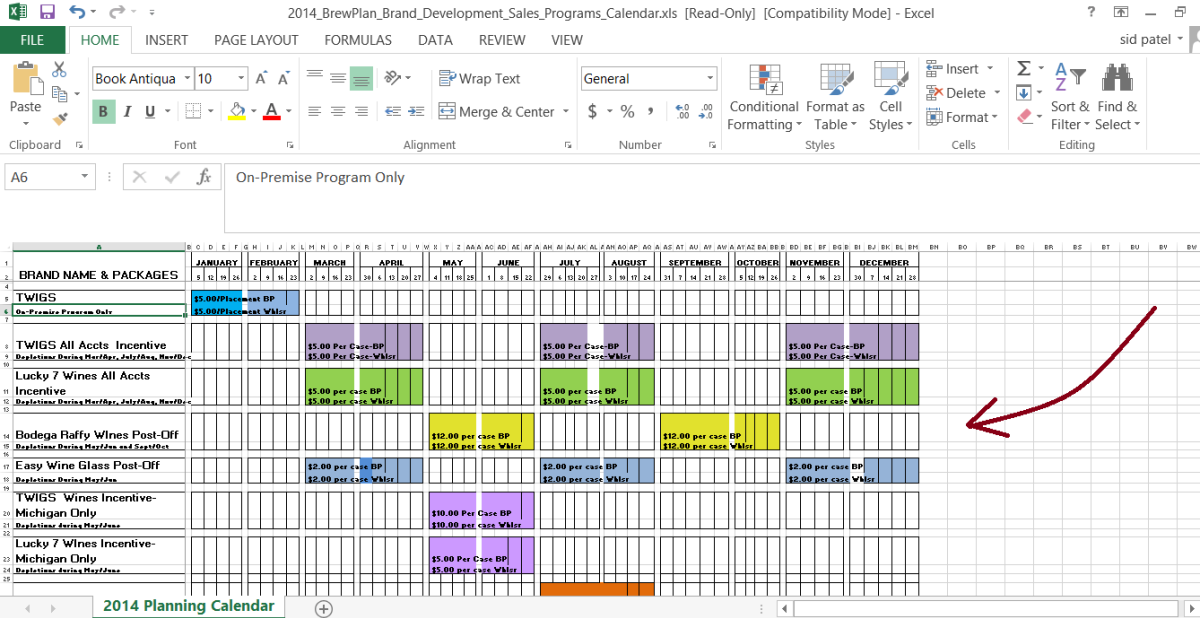Align text left
1200x618 pixels.
(315, 111)
